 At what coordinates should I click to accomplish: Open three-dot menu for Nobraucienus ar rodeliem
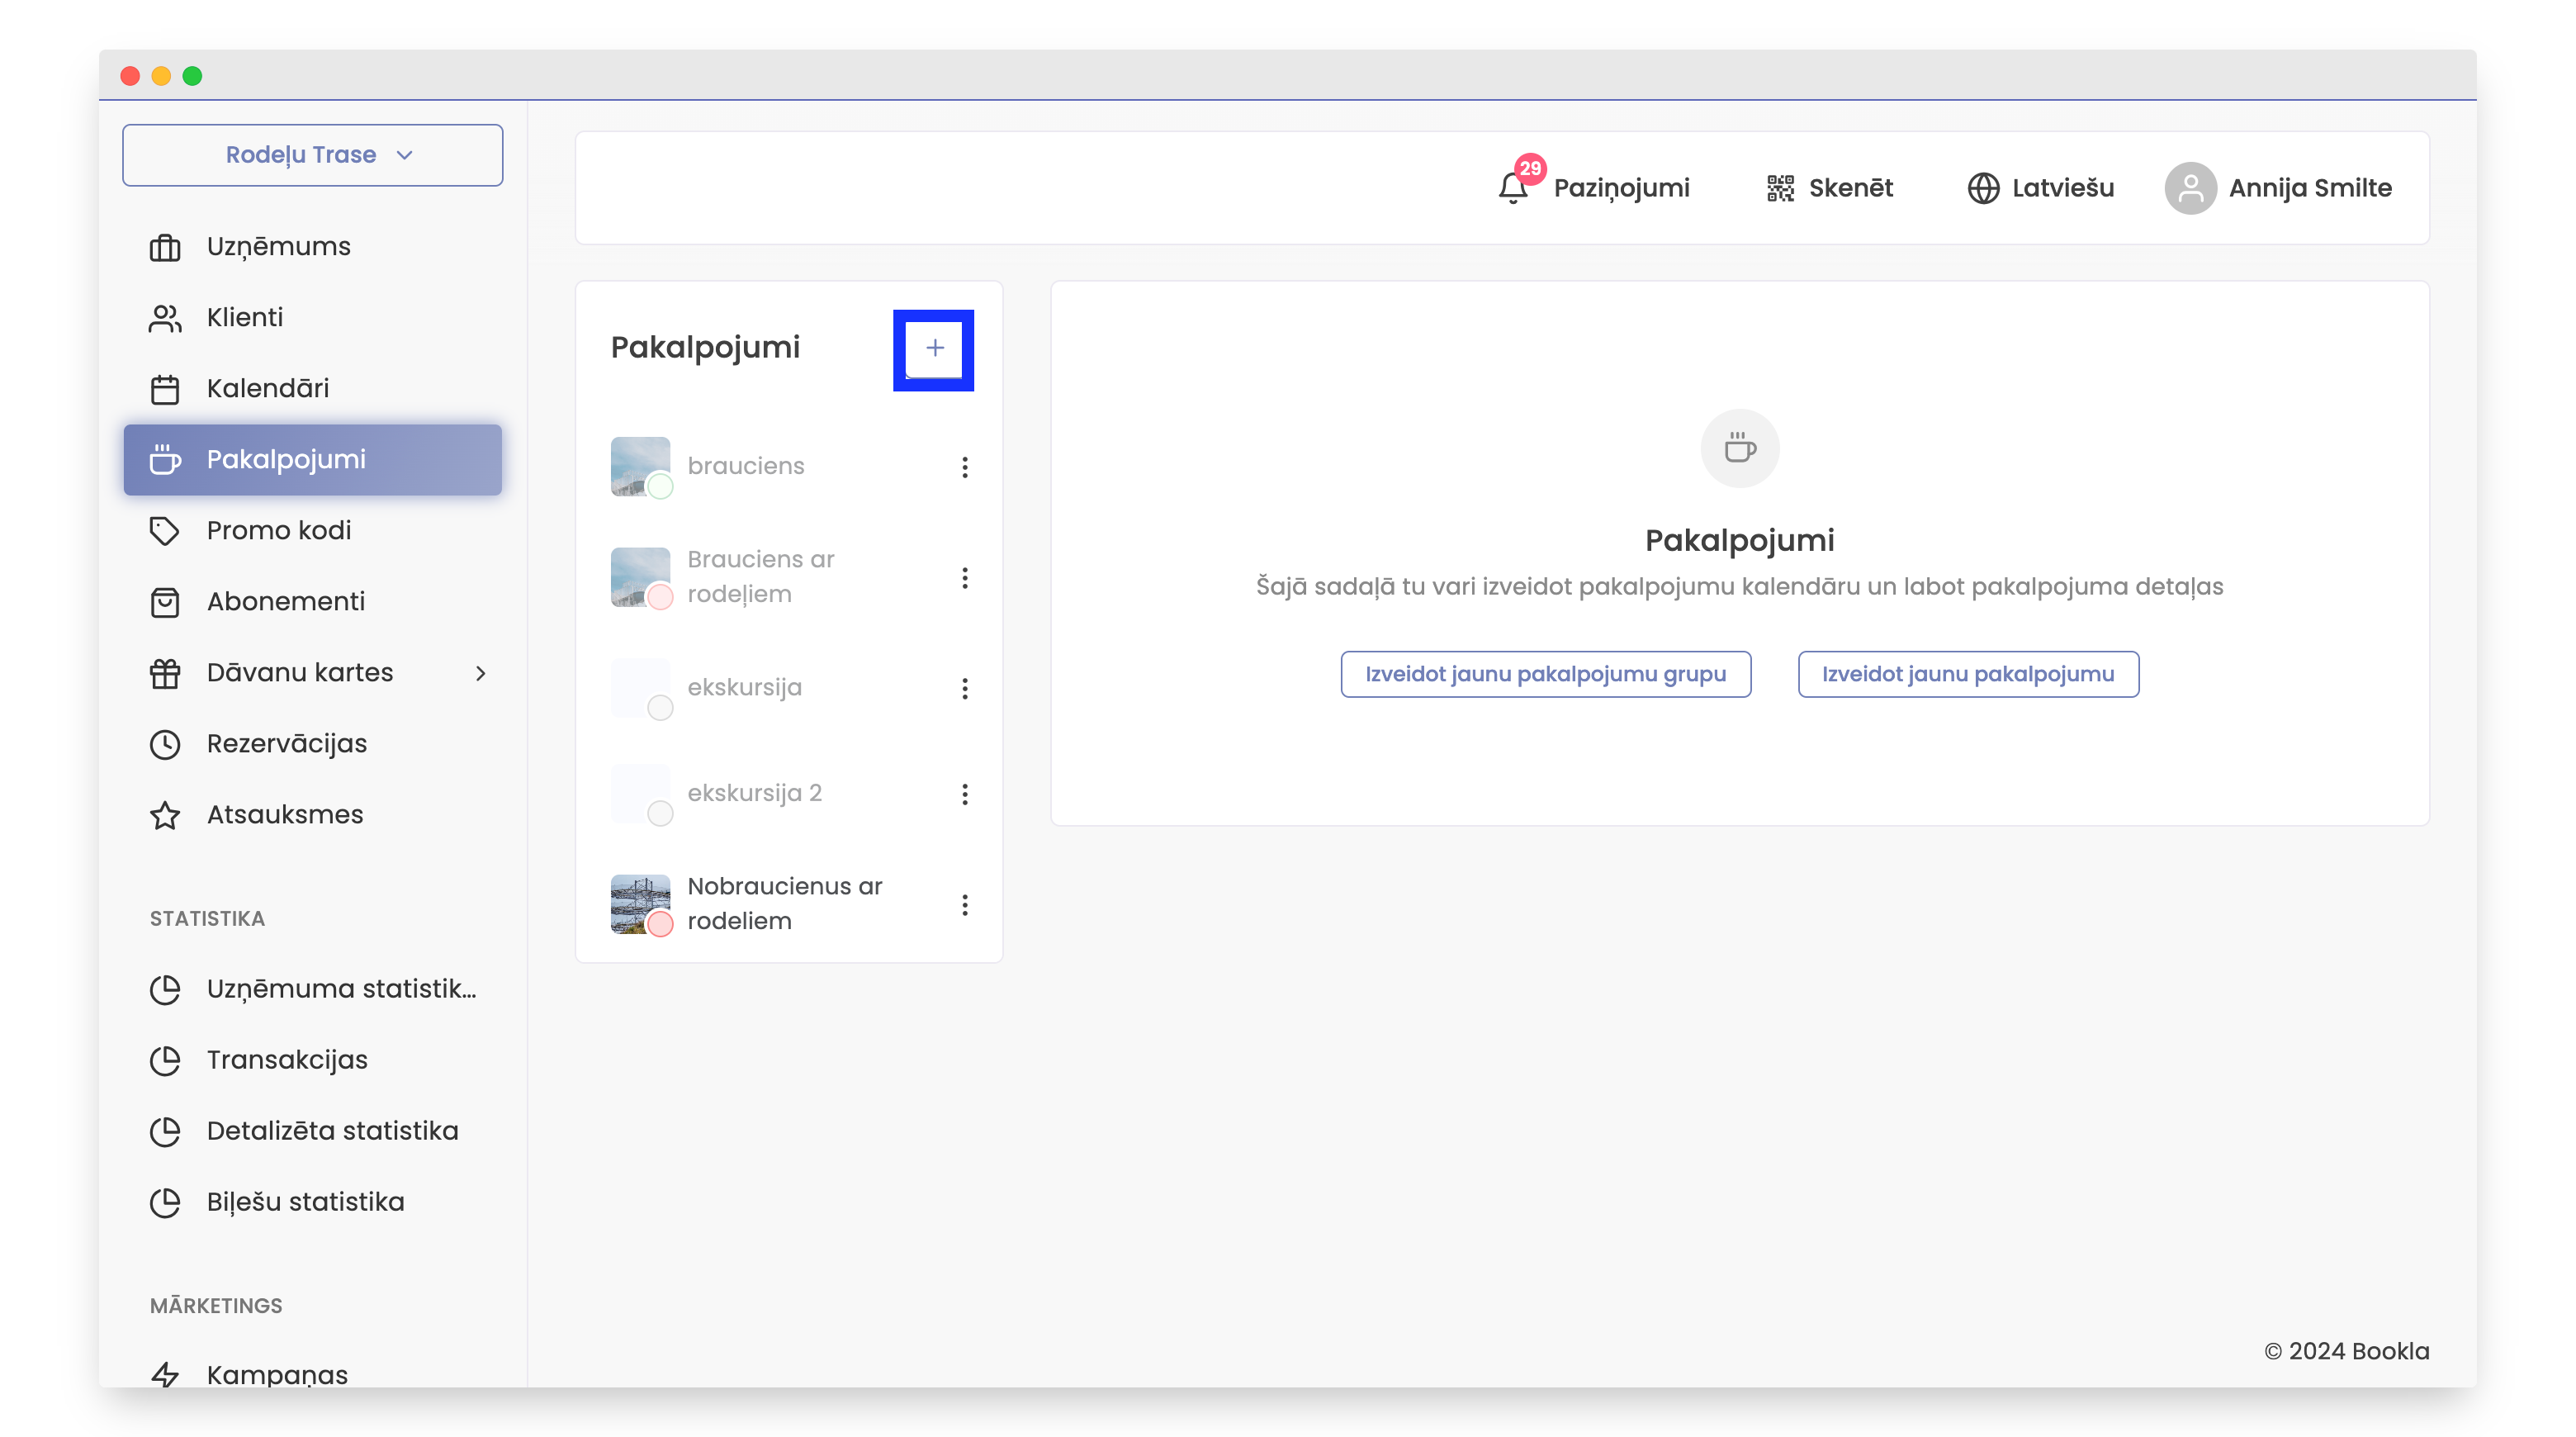[x=964, y=905]
